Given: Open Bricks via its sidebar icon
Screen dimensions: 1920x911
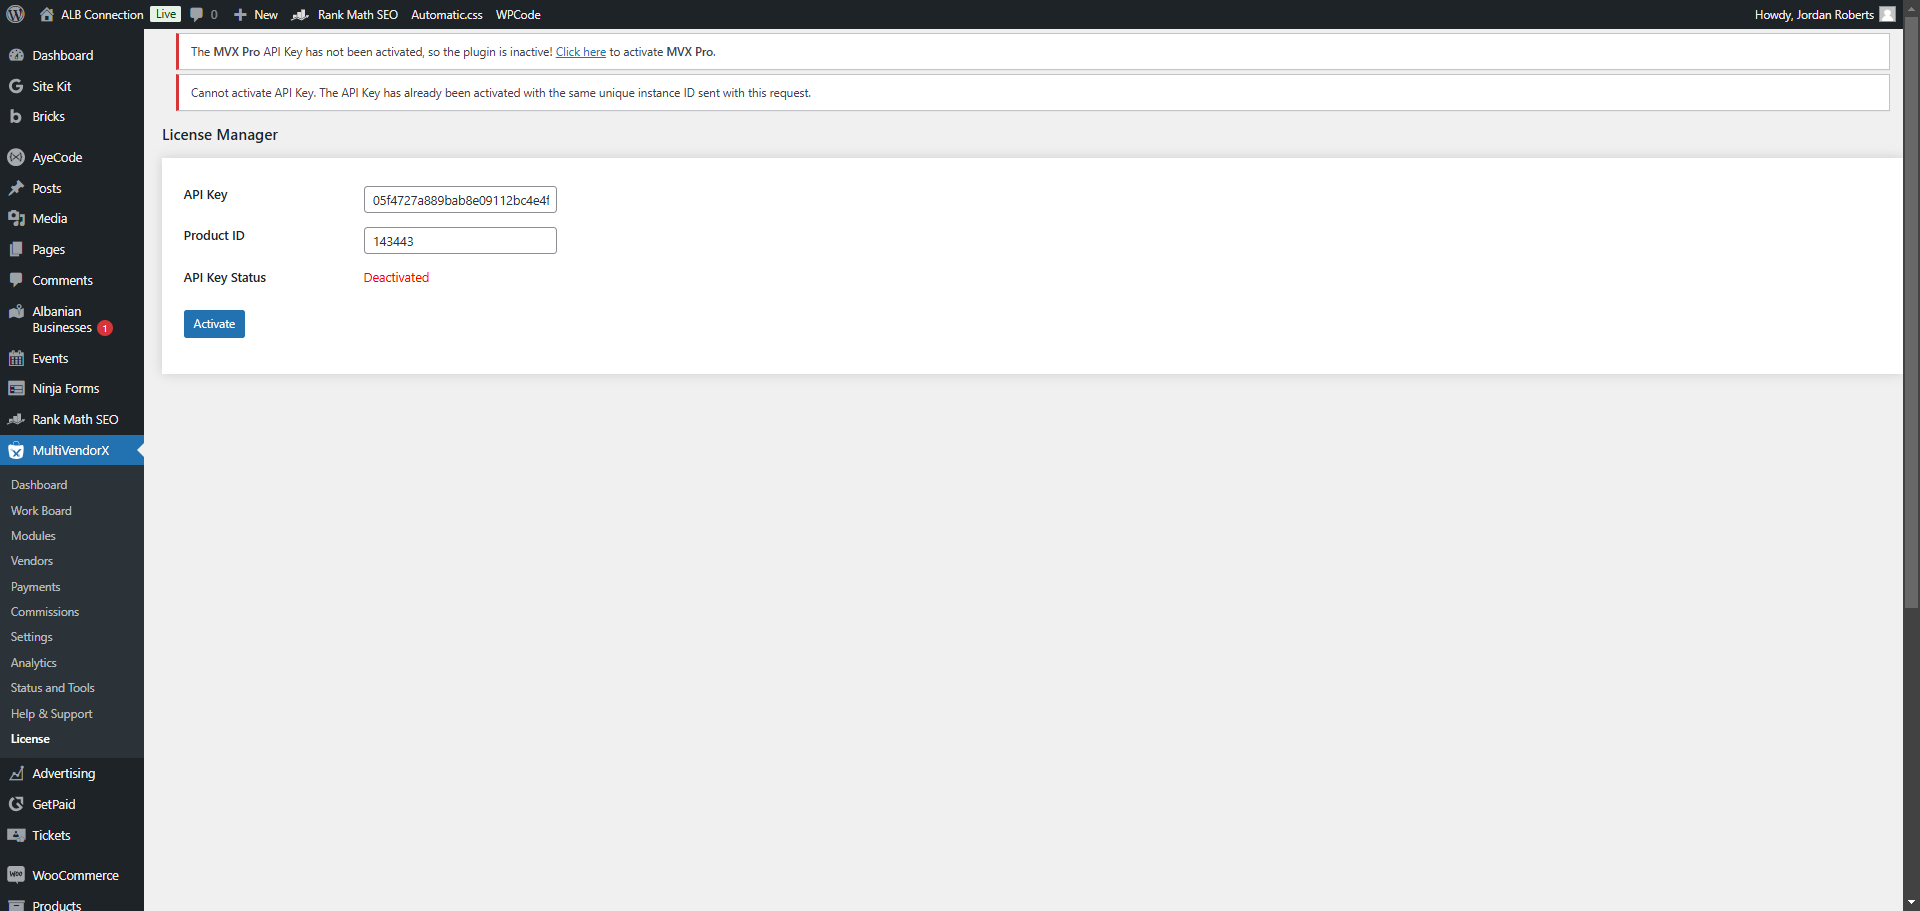Looking at the screenshot, I should tap(16, 117).
